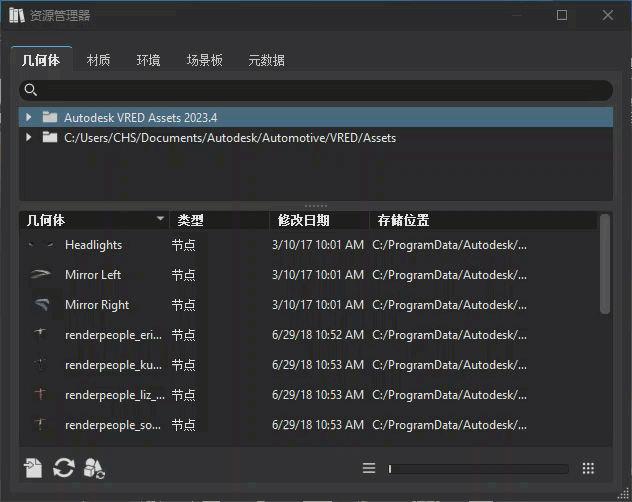Image resolution: width=632 pixels, height=502 pixels.
Task: Sort by the 几何体 column header
Action: pos(94,220)
